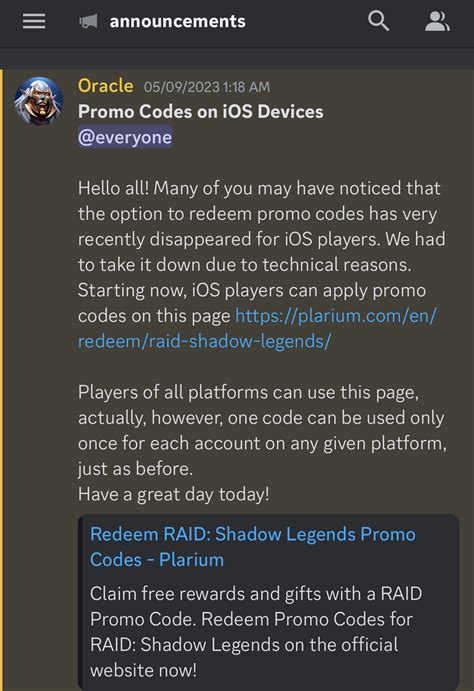This screenshot has width=474, height=691.
Task: Tap the Promo Codes on iOS Devices heading
Action: click(200, 111)
